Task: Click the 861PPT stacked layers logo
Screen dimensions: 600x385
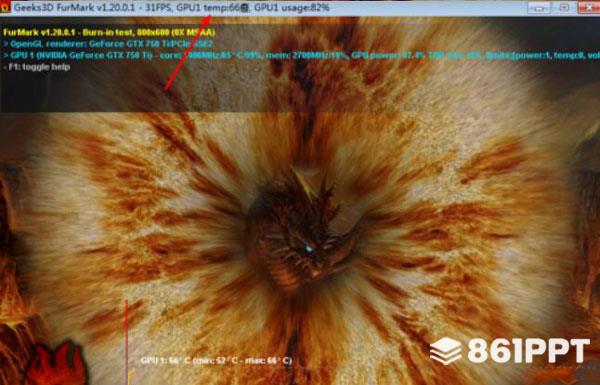Action: [446, 351]
